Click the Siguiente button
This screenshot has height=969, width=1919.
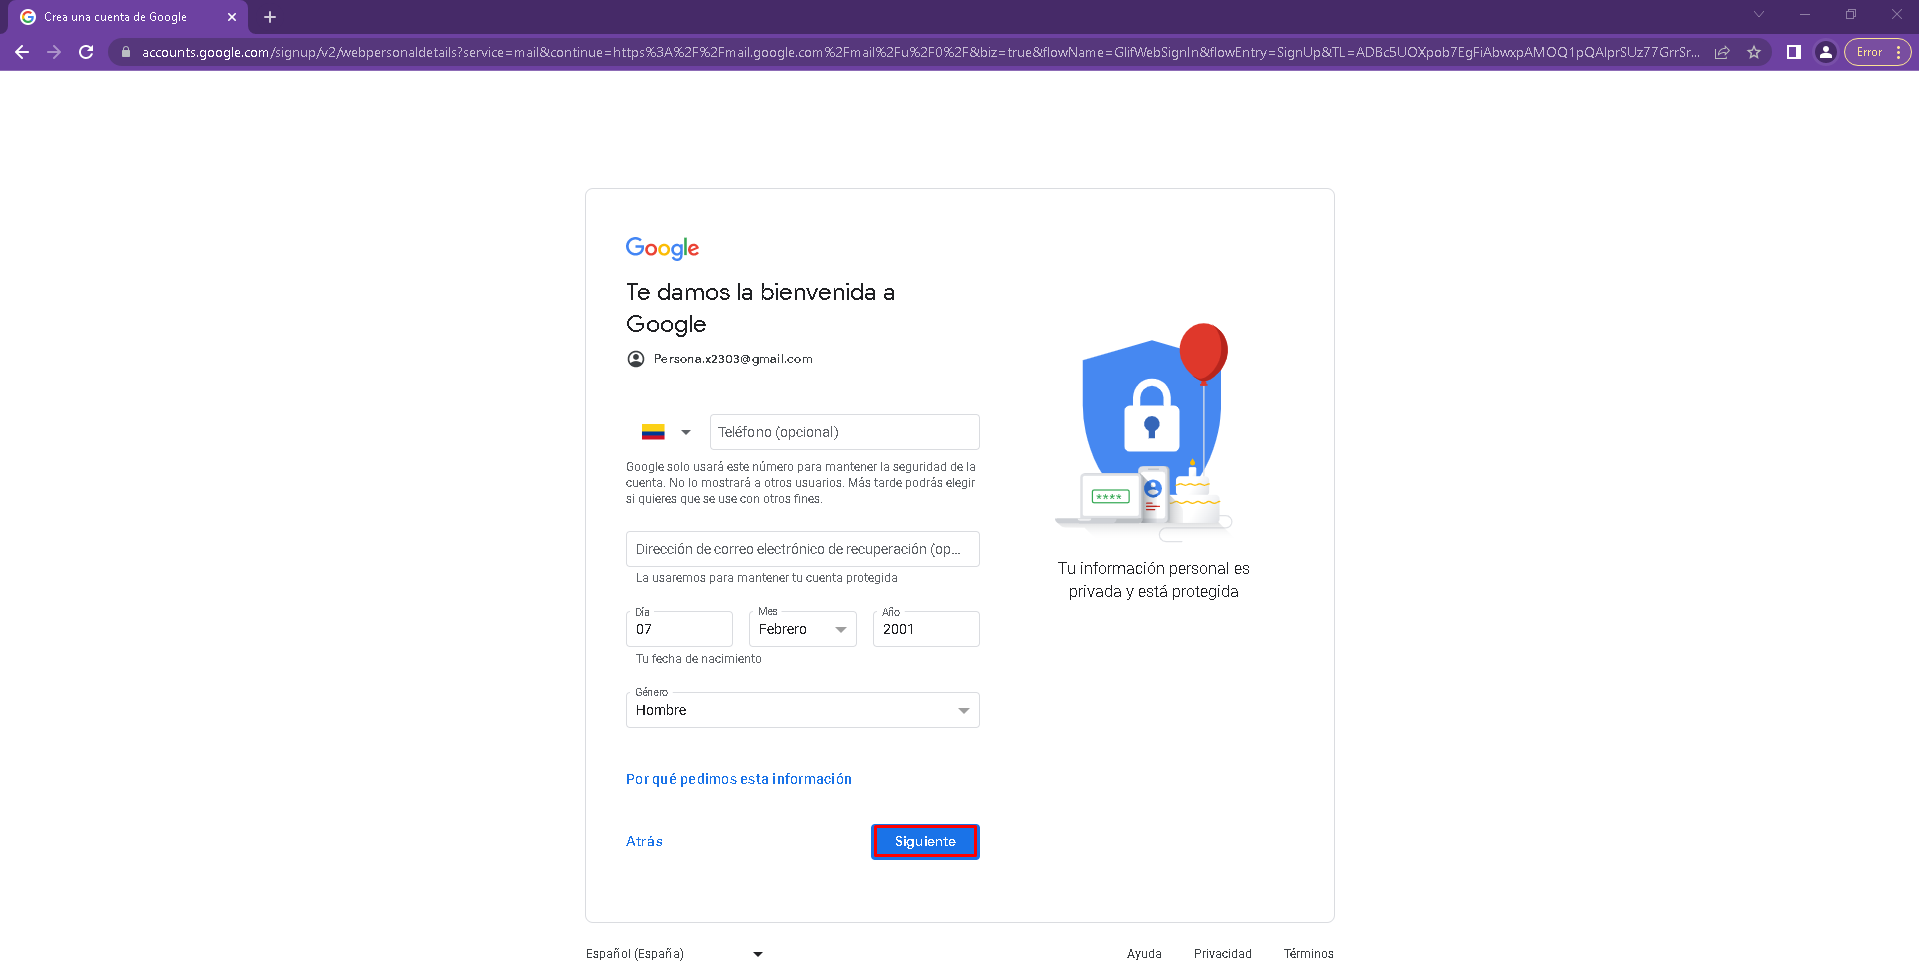[925, 842]
